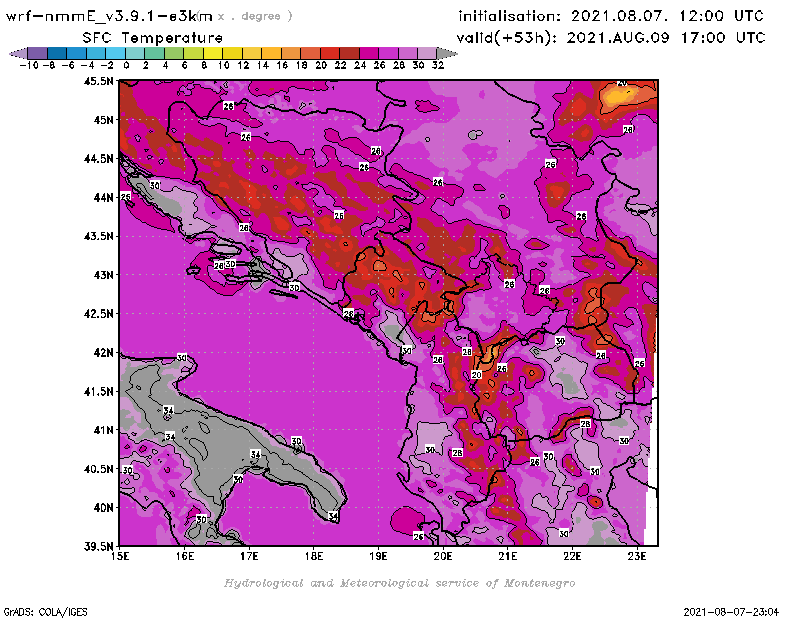
Task: Click the legend value '20'
Action: coord(321,66)
